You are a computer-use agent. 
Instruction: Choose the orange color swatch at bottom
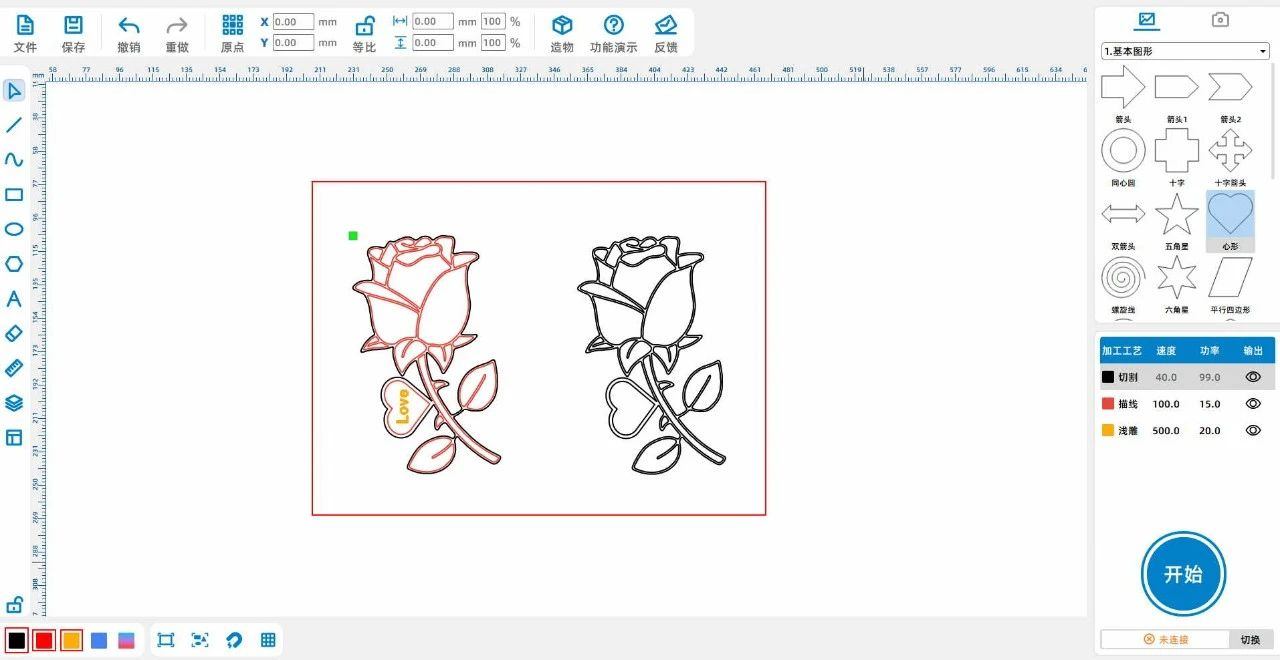(x=71, y=640)
